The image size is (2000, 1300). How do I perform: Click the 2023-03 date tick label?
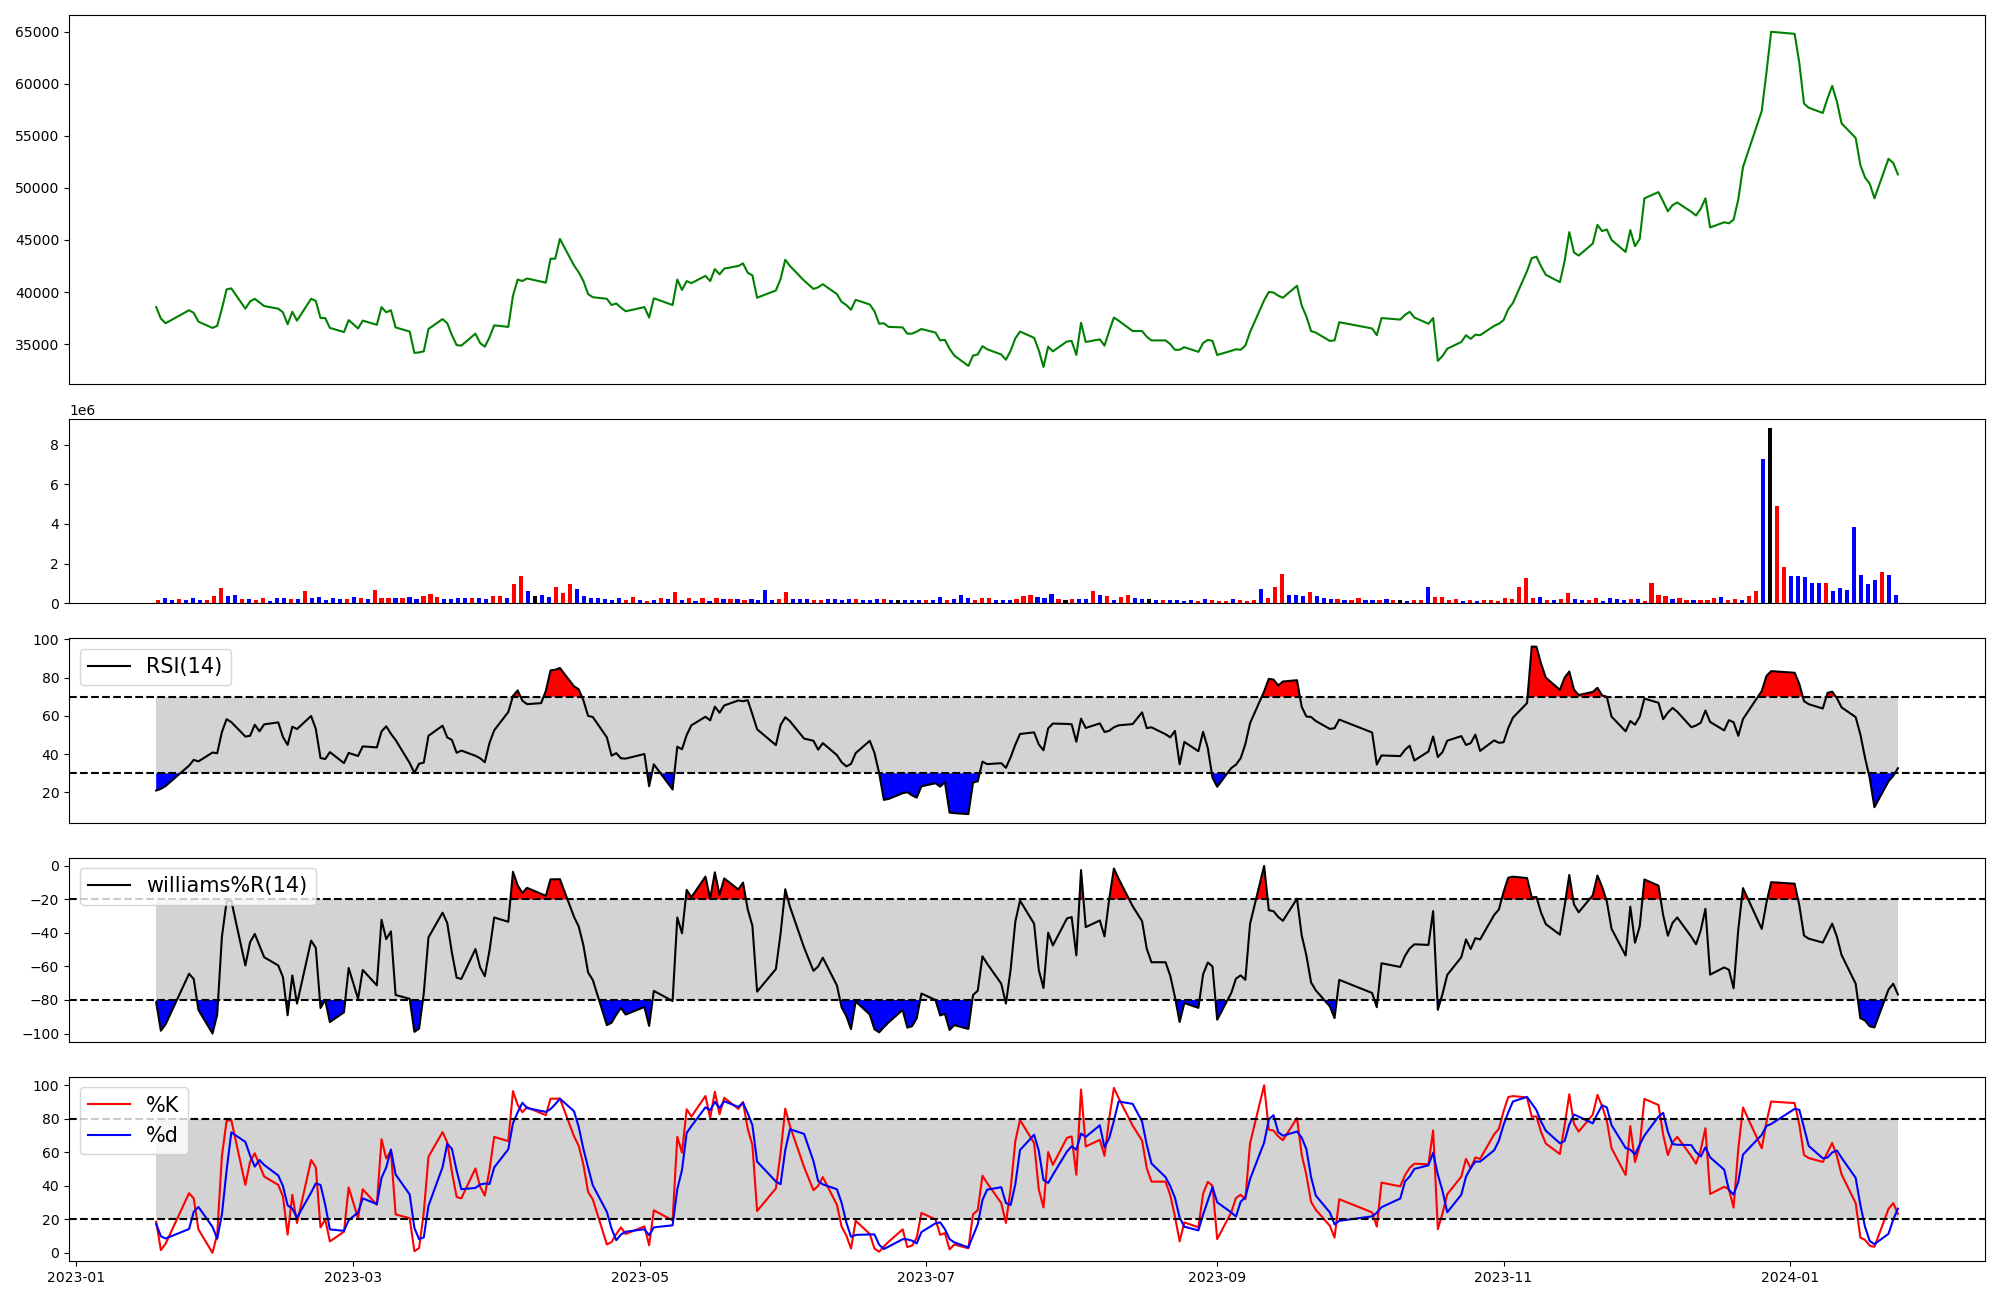354,1277
